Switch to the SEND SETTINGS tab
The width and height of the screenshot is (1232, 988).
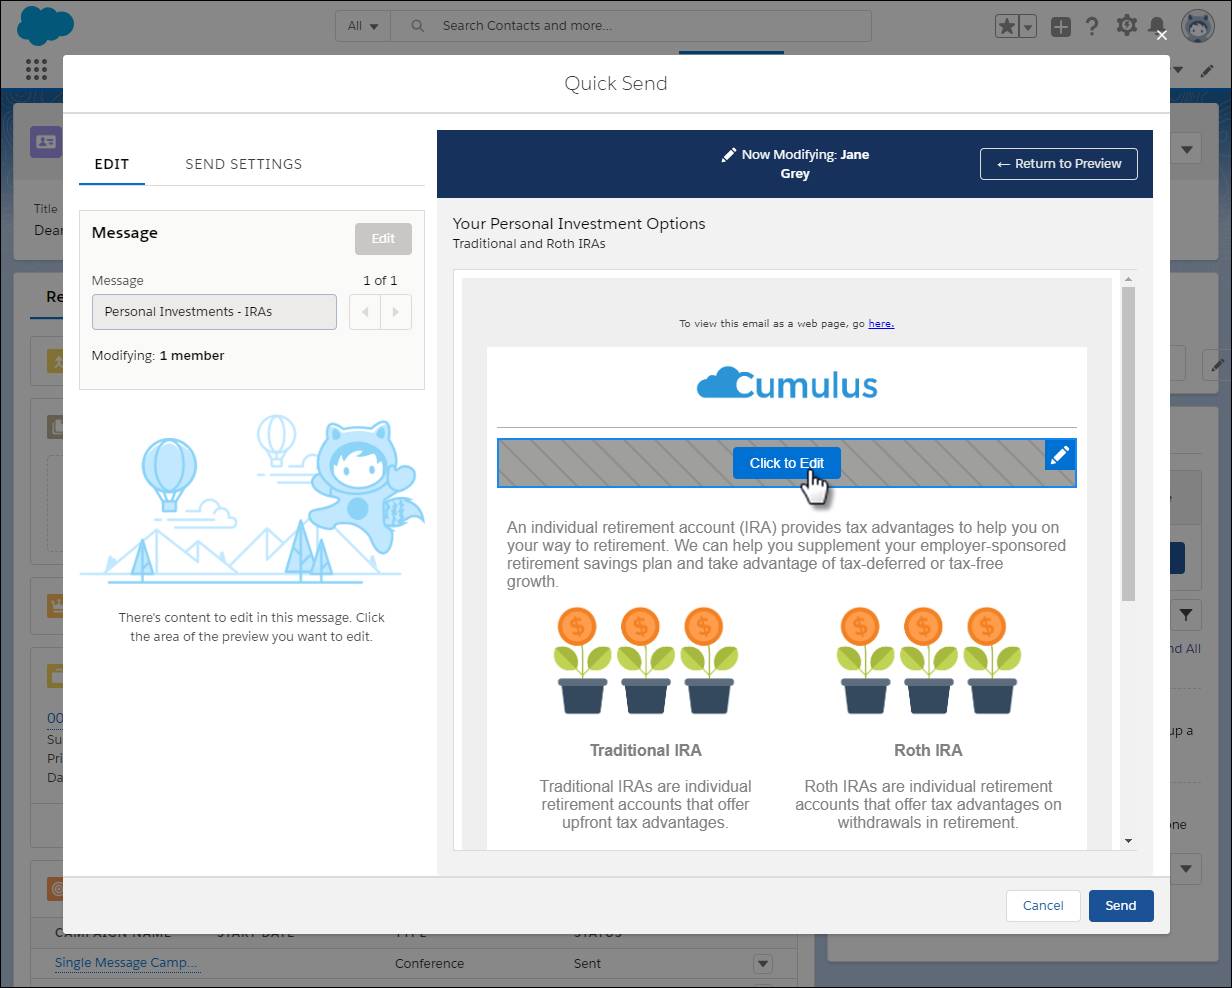point(243,164)
